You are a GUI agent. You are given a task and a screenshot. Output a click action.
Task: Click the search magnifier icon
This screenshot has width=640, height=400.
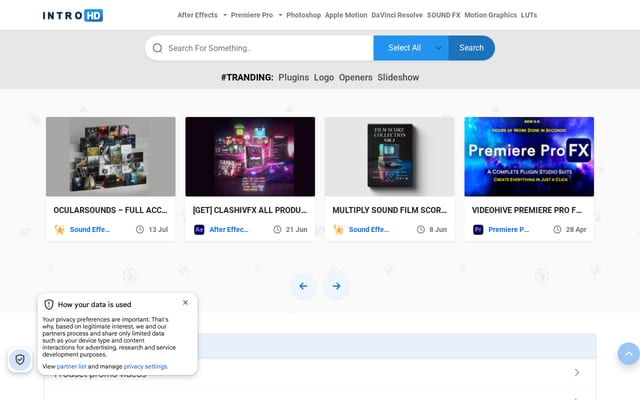pos(158,48)
